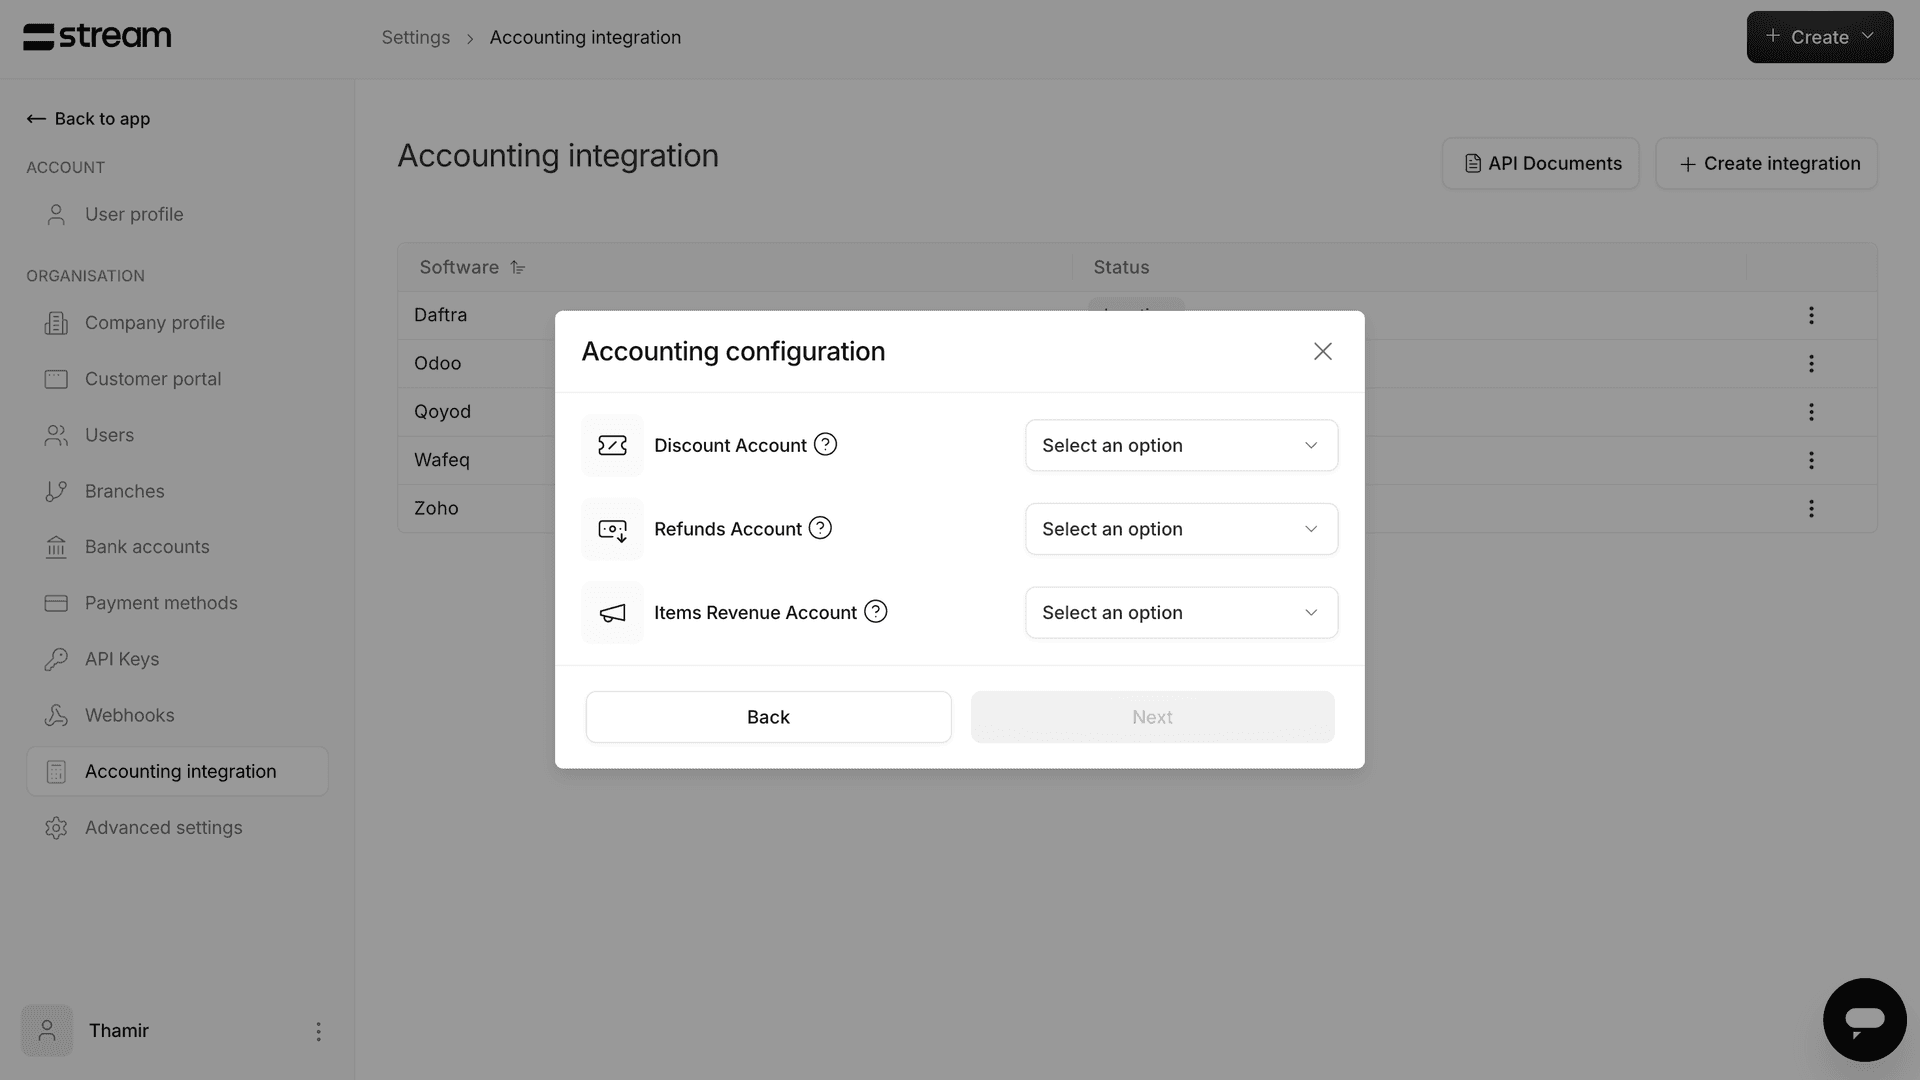Open the Items Revenue Account dropdown
Image resolution: width=1920 pixels, height=1080 pixels.
(1181, 612)
